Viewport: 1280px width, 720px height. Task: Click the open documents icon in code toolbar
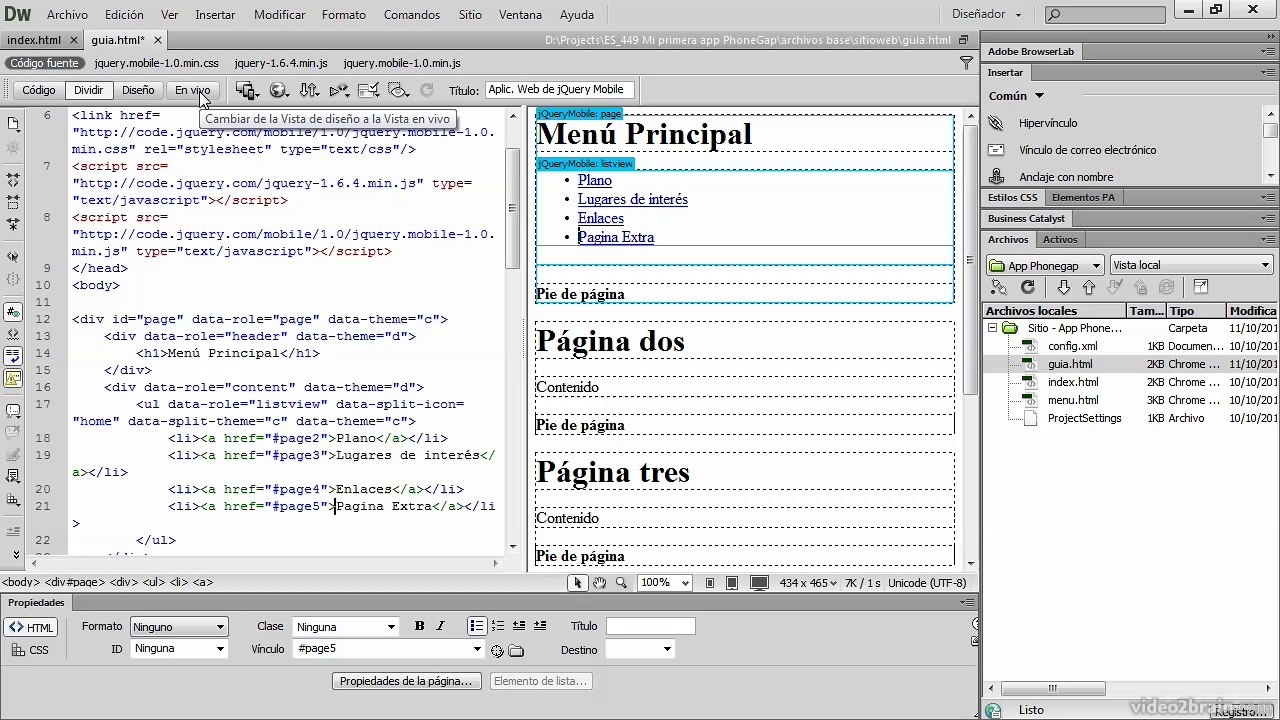(13, 123)
